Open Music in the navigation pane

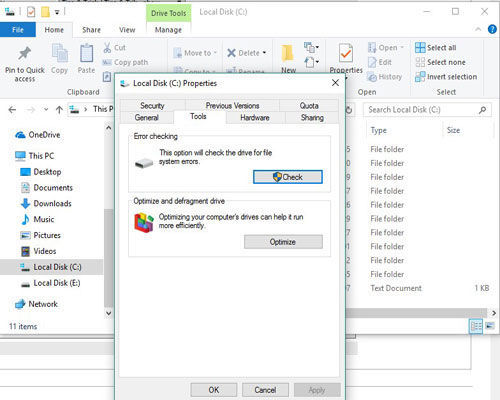point(37,219)
